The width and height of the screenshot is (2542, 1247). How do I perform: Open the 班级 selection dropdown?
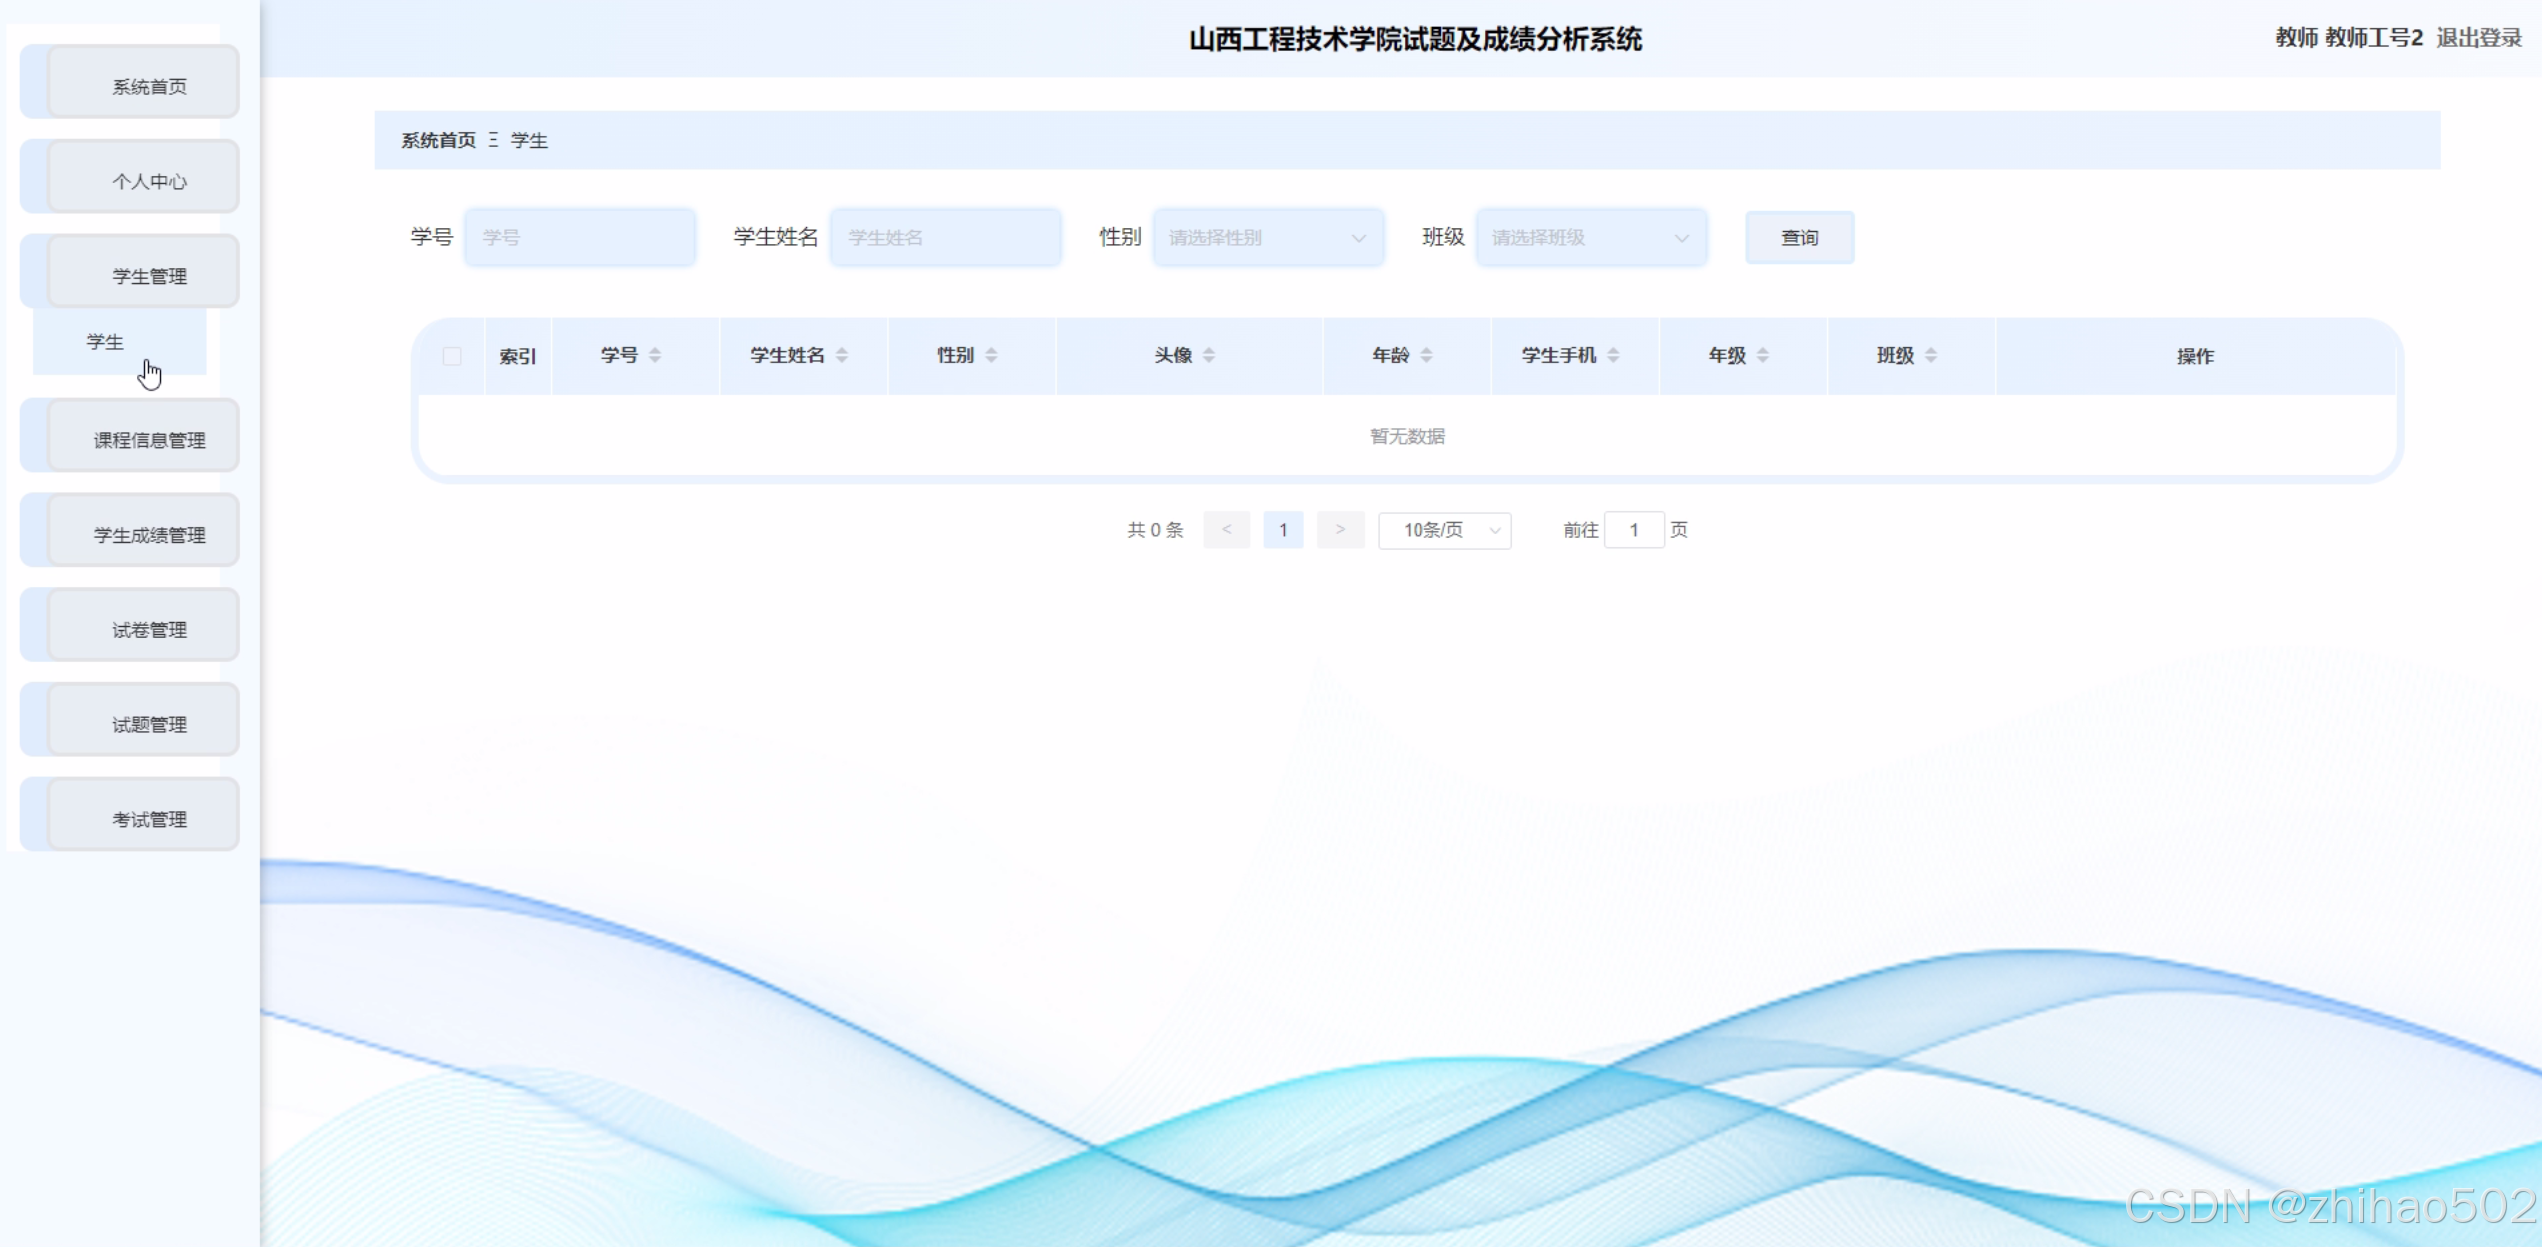(1590, 238)
